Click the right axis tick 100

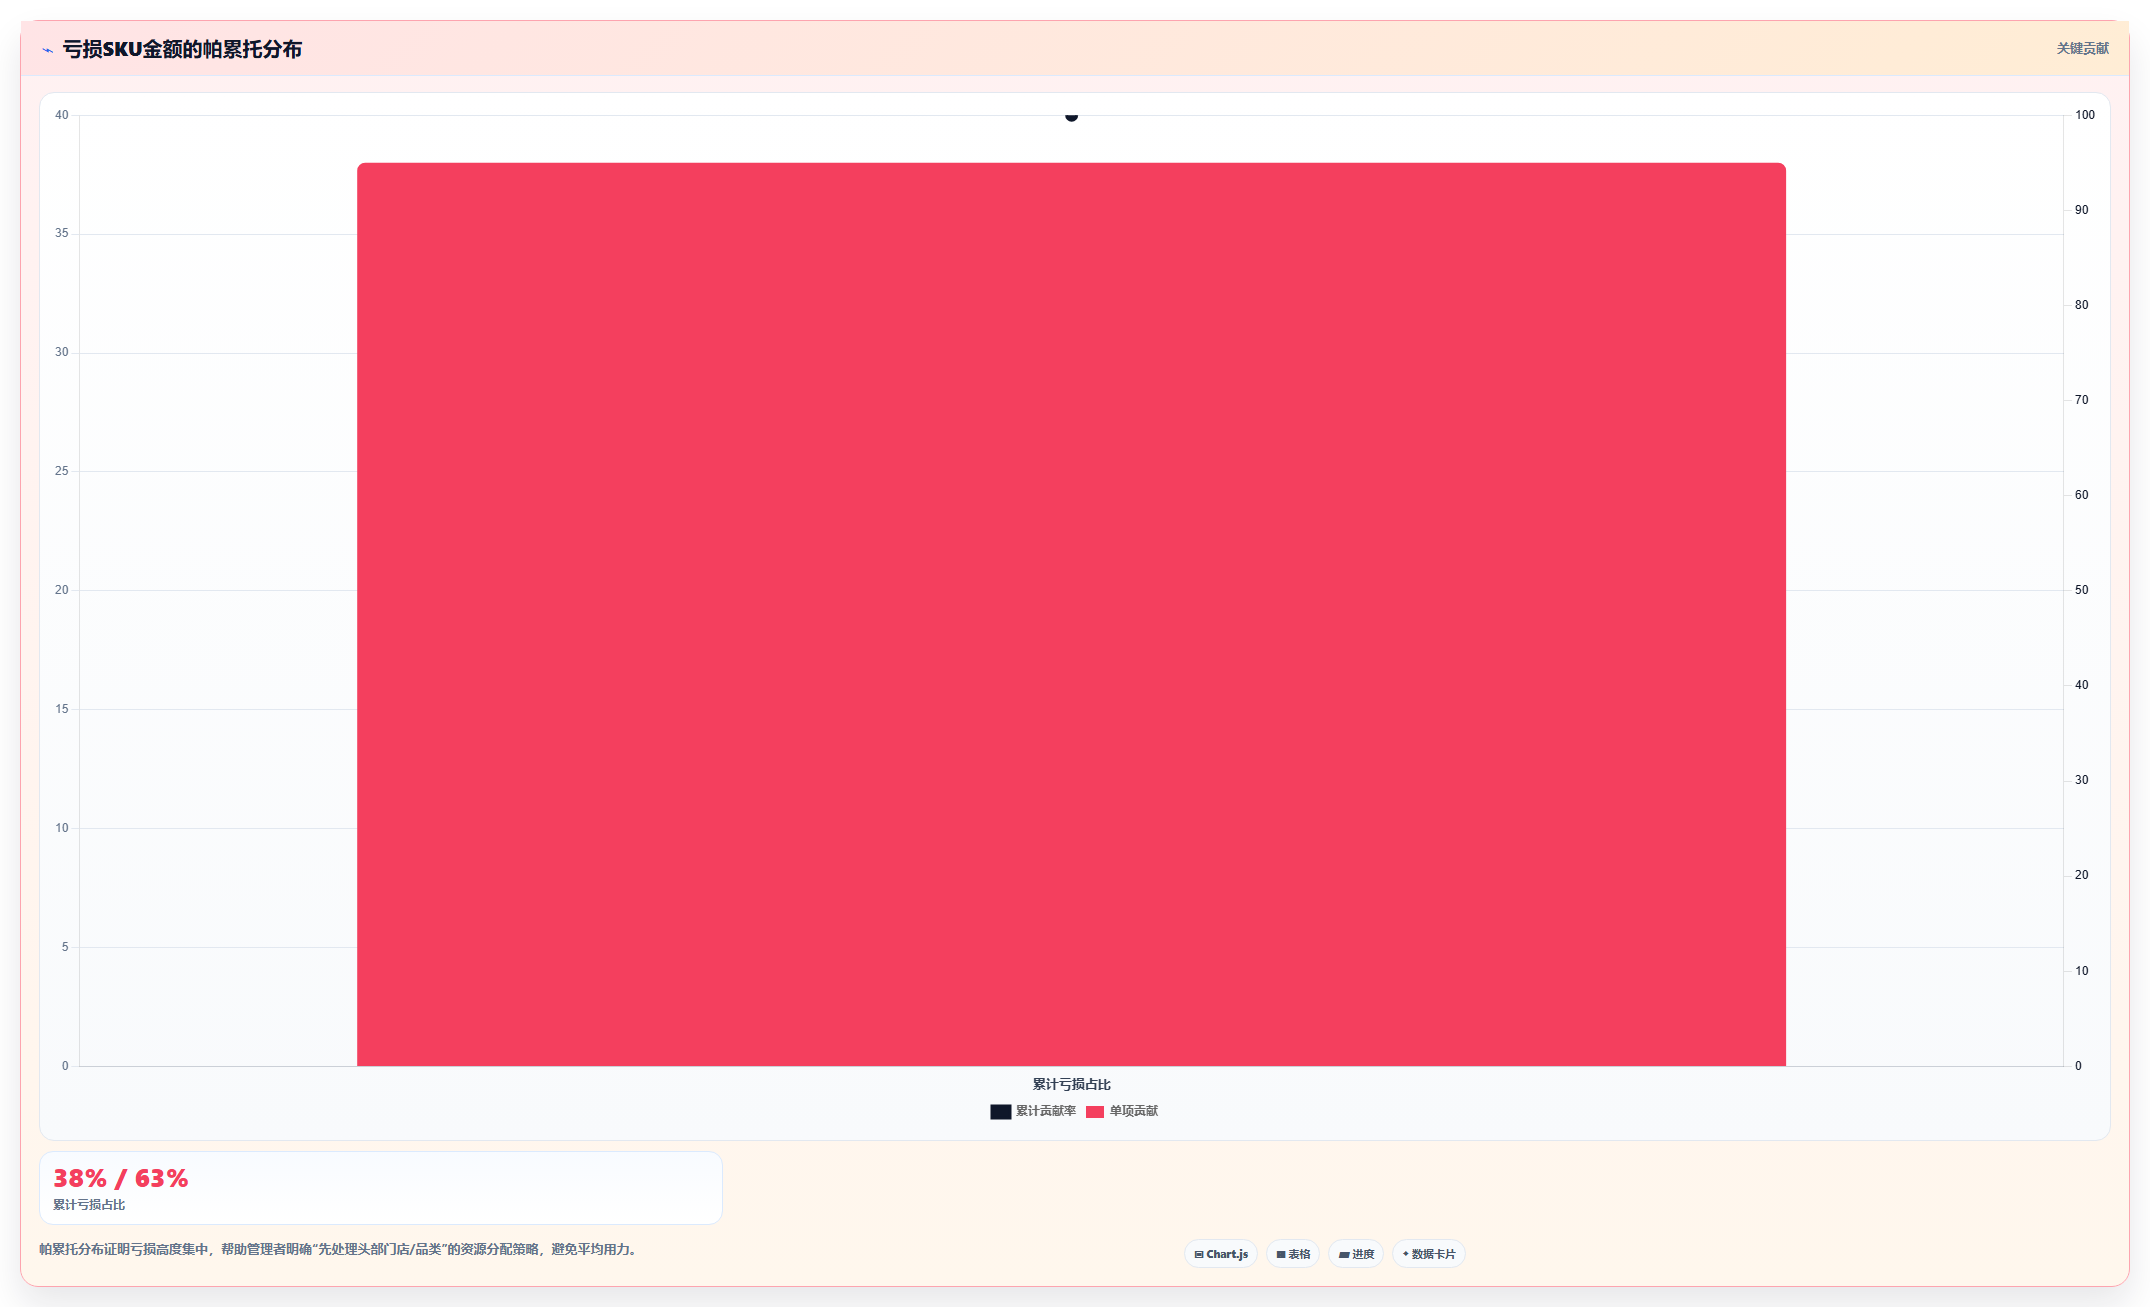click(2084, 115)
